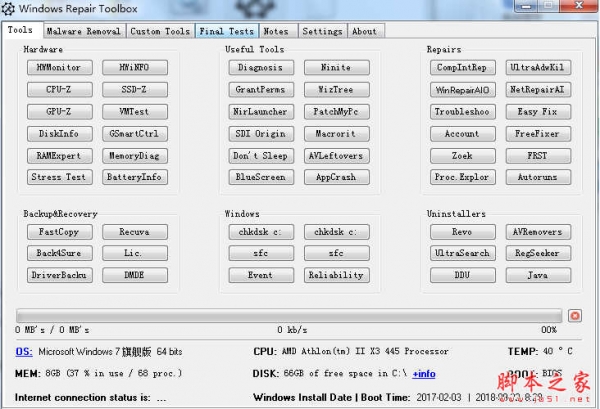
Task: Open the Malware Removal tab
Action: click(83, 31)
